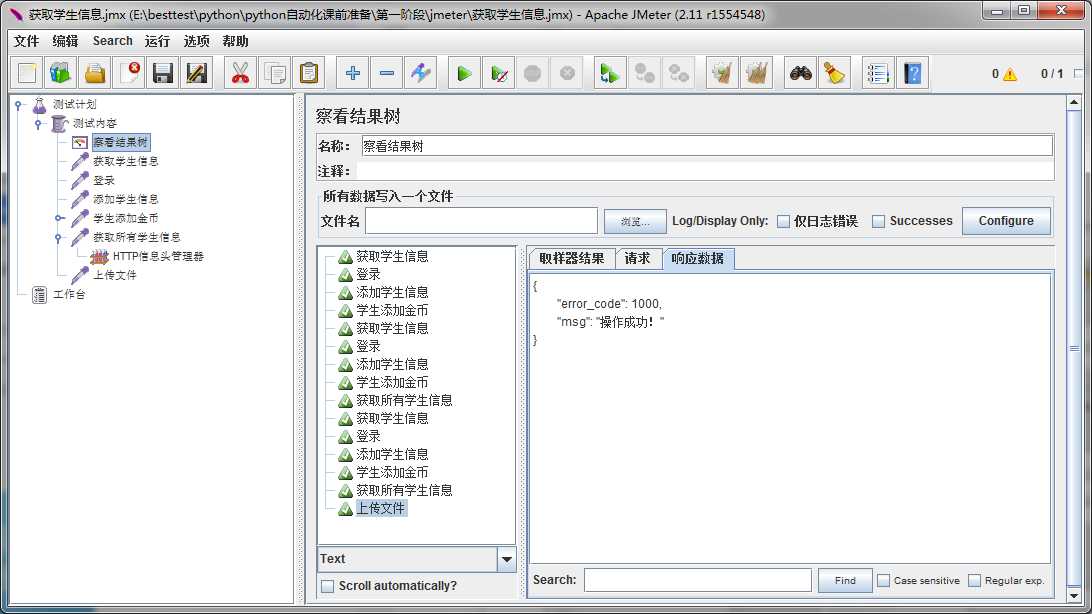The height and width of the screenshot is (614, 1092).
Task: Open the 运行 menu
Action: pos(157,41)
